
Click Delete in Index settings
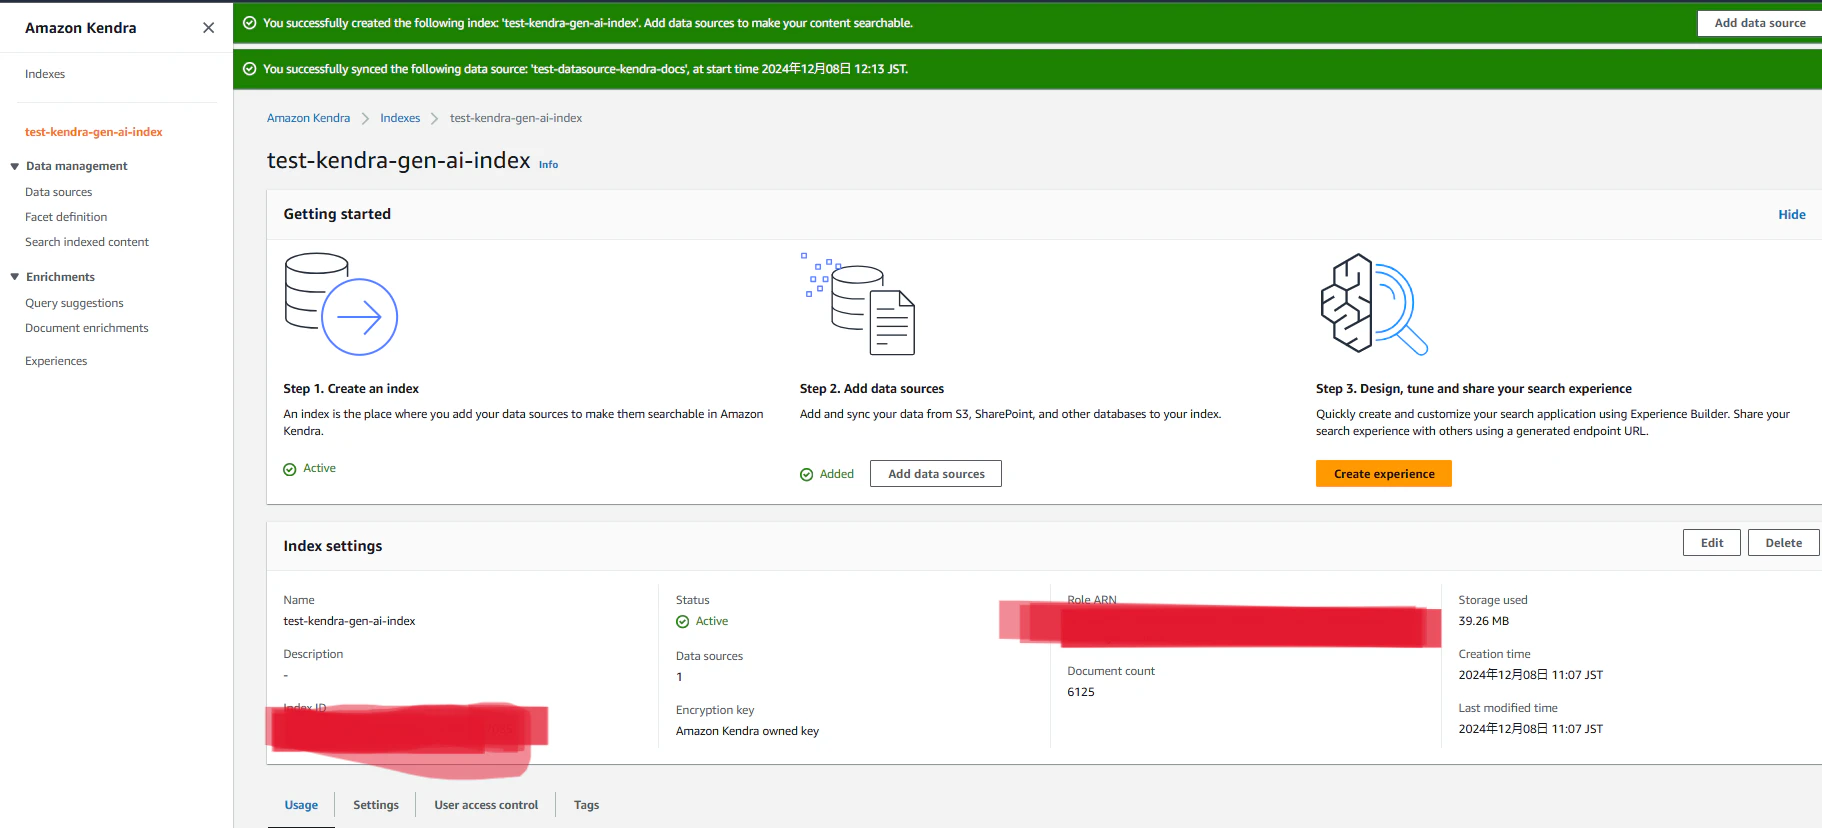pyautogui.click(x=1783, y=543)
